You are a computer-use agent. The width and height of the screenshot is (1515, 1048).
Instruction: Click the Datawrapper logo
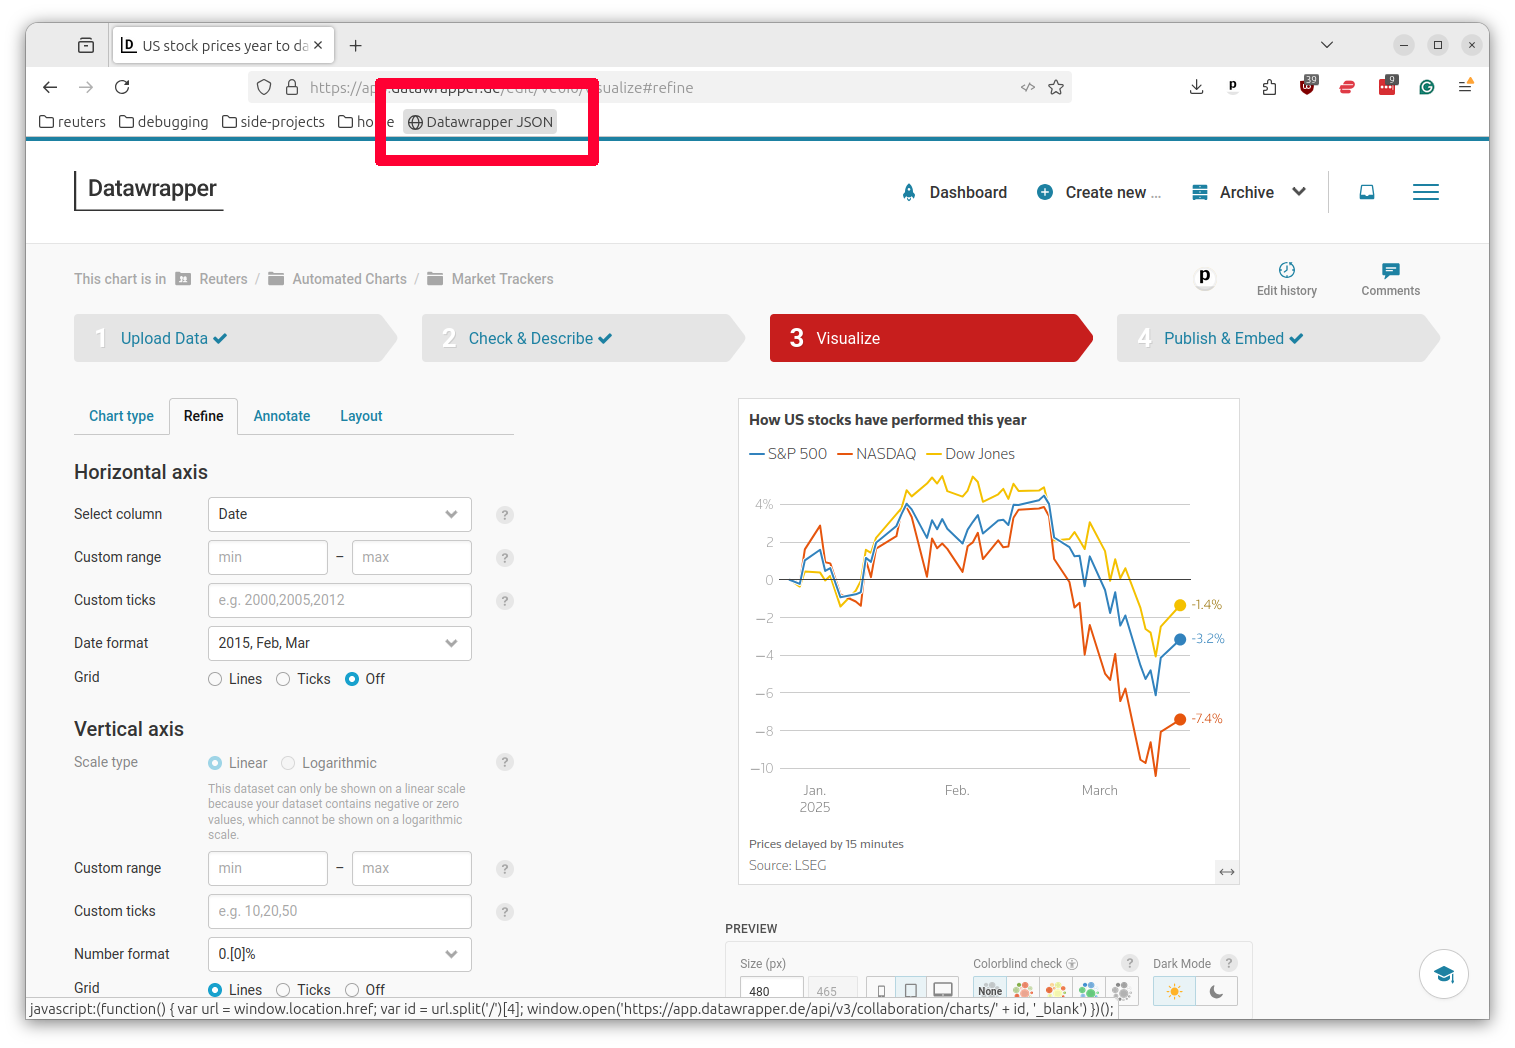click(x=150, y=189)
